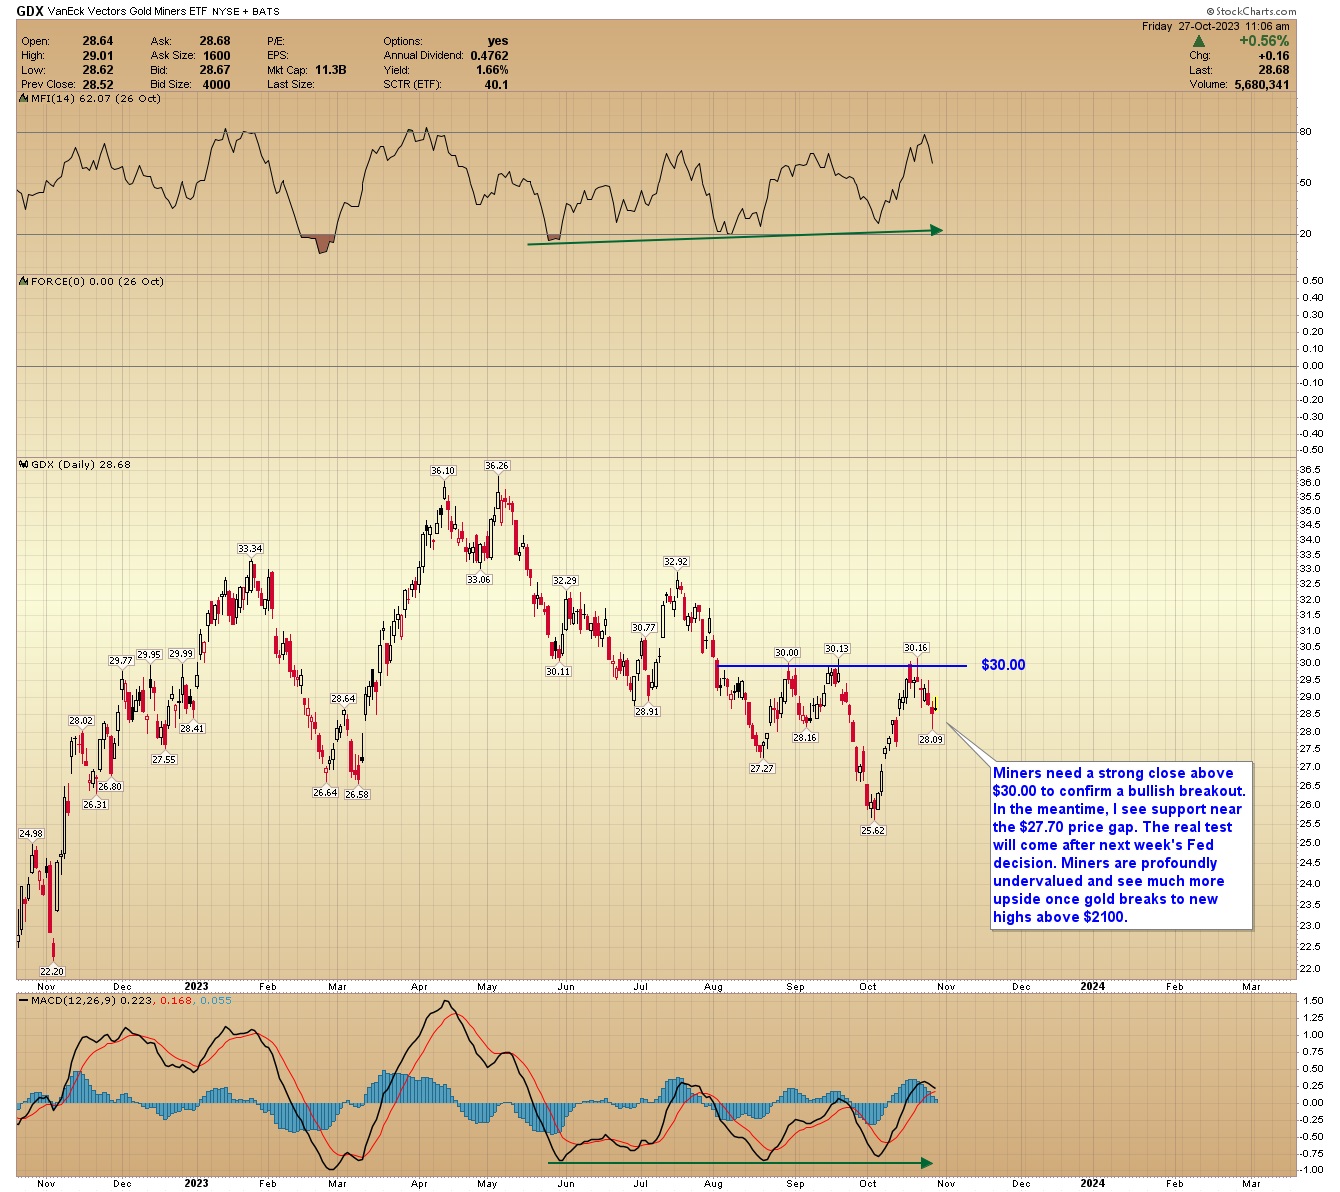Click the Volume value 5,680,341
The width and height of the screenshot is (1340, 1192).
[1262, 85]
